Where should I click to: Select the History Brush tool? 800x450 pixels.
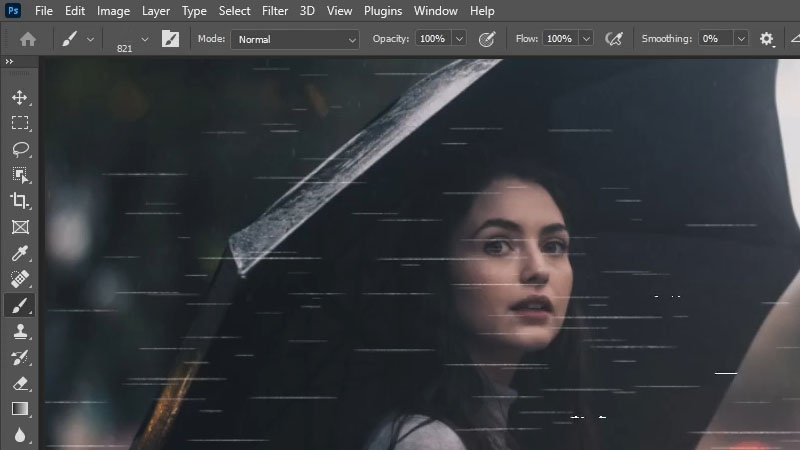click(20, 358)
